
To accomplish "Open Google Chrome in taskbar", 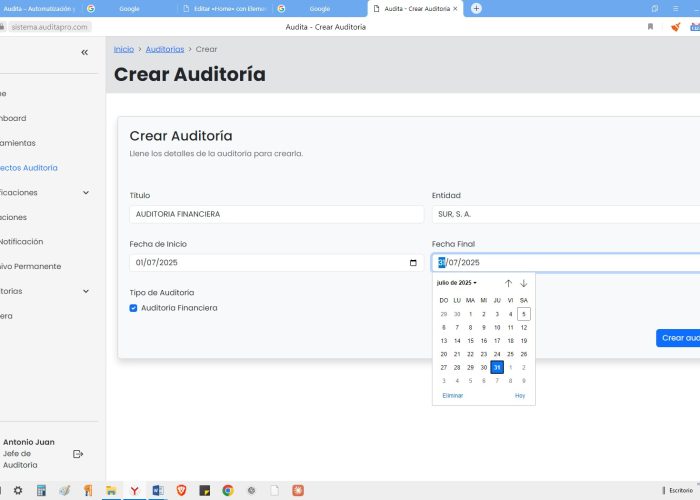I will 228,491.
